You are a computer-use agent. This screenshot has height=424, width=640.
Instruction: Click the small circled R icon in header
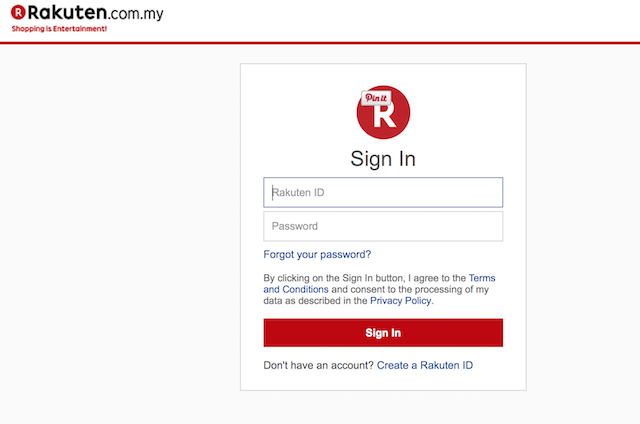(x=18, y=14)
